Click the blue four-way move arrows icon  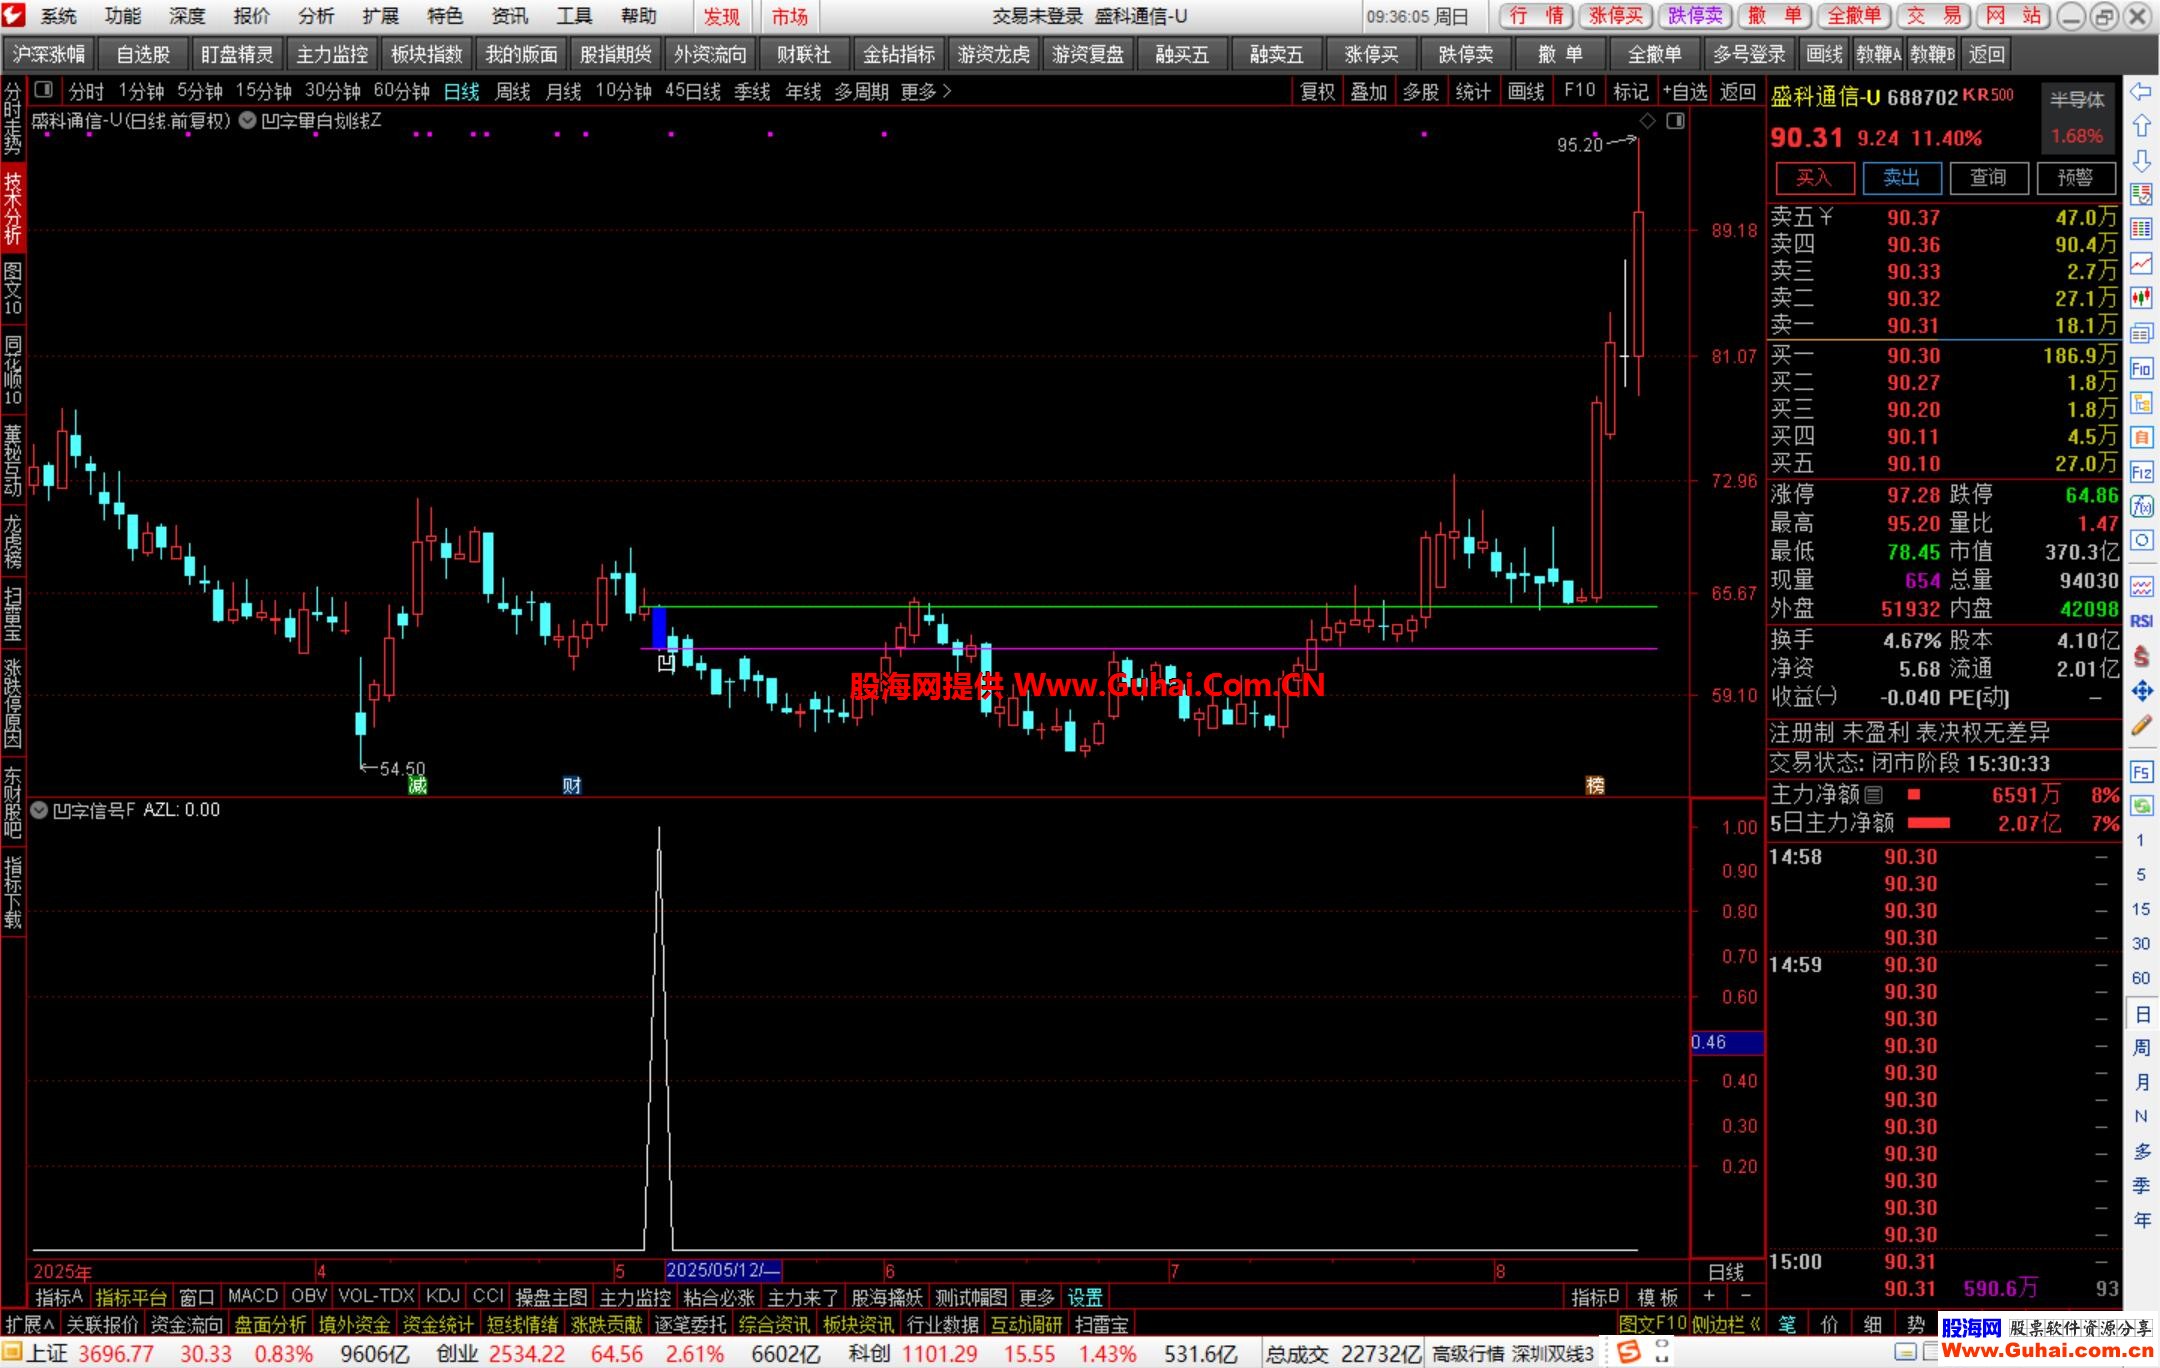[2140, 690]
